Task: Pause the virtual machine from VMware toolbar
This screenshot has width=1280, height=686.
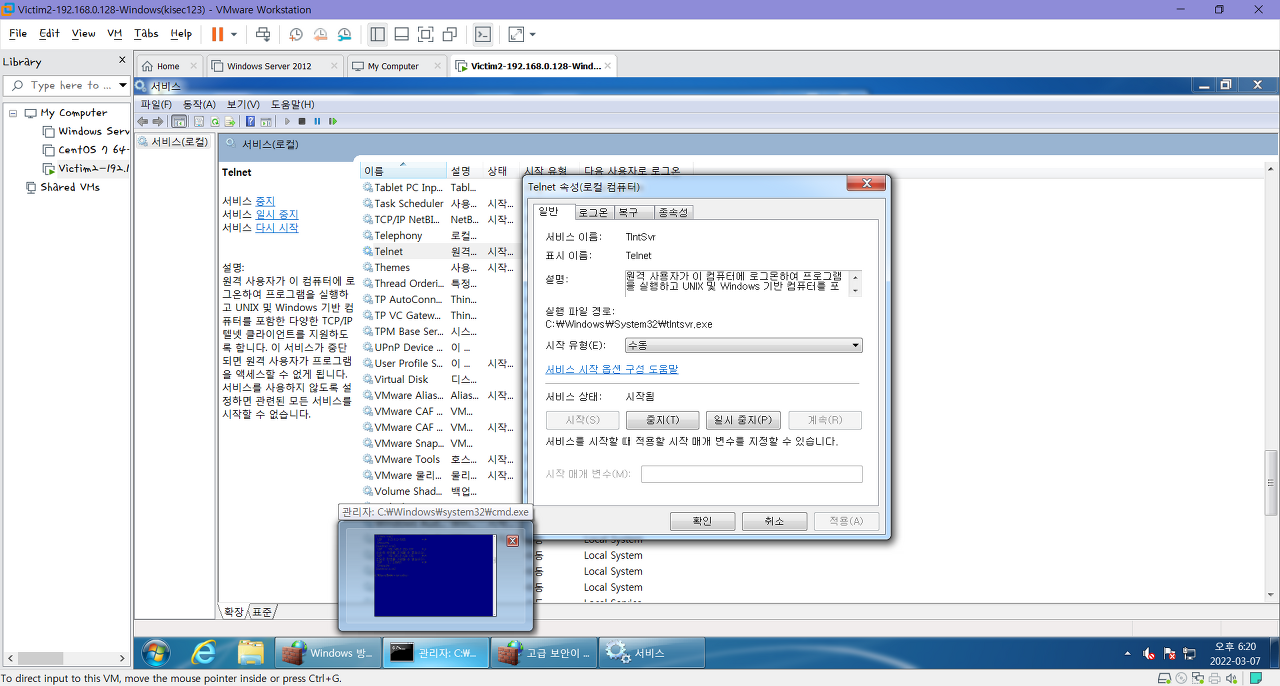Action: coord(217,34)
